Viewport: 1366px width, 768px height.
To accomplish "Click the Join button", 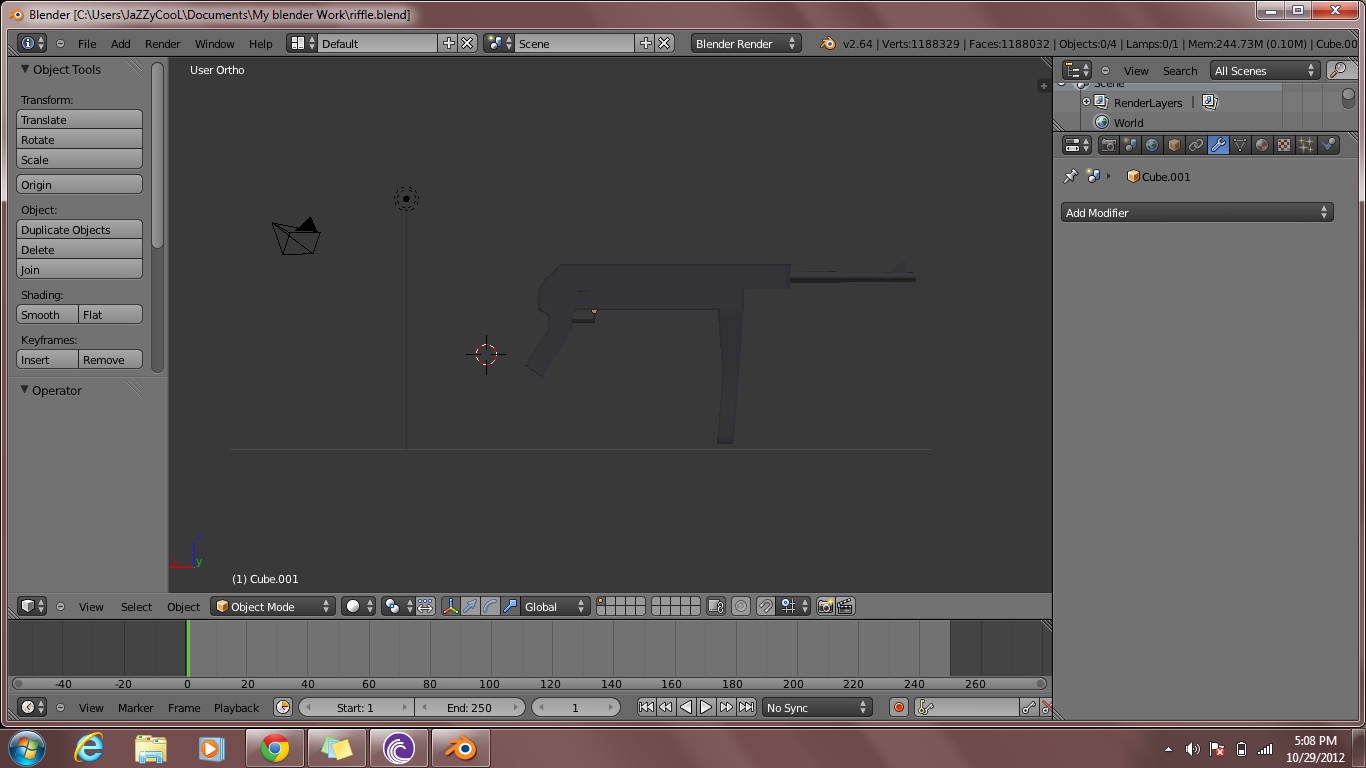I will pos(80,269).
